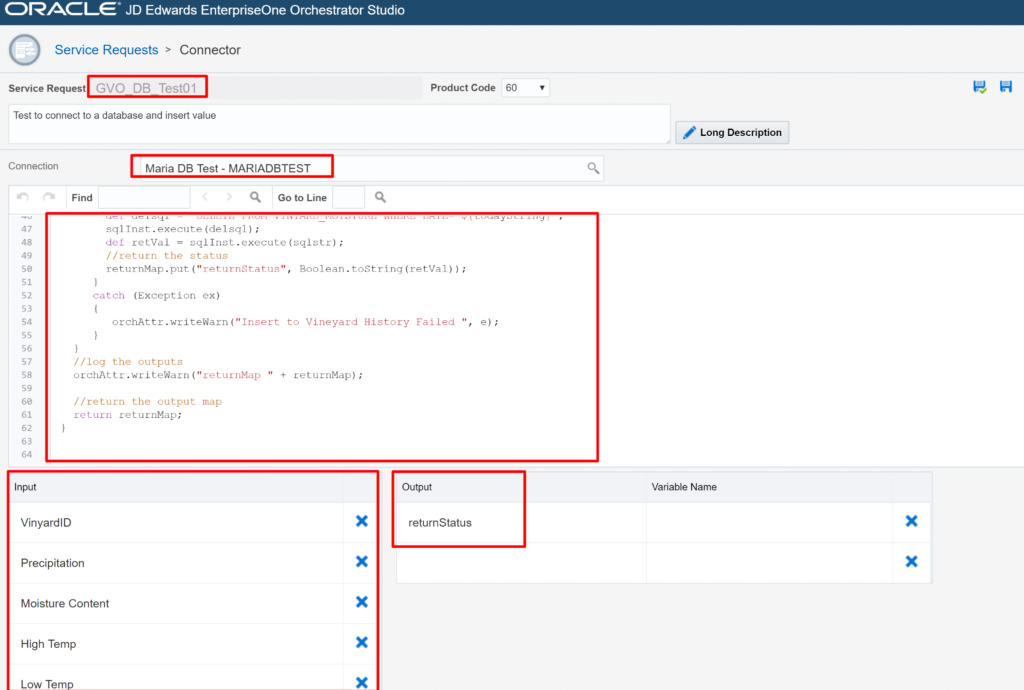Remove the Moisture Content input
The image size is (1024, 690).
point(362,602)
